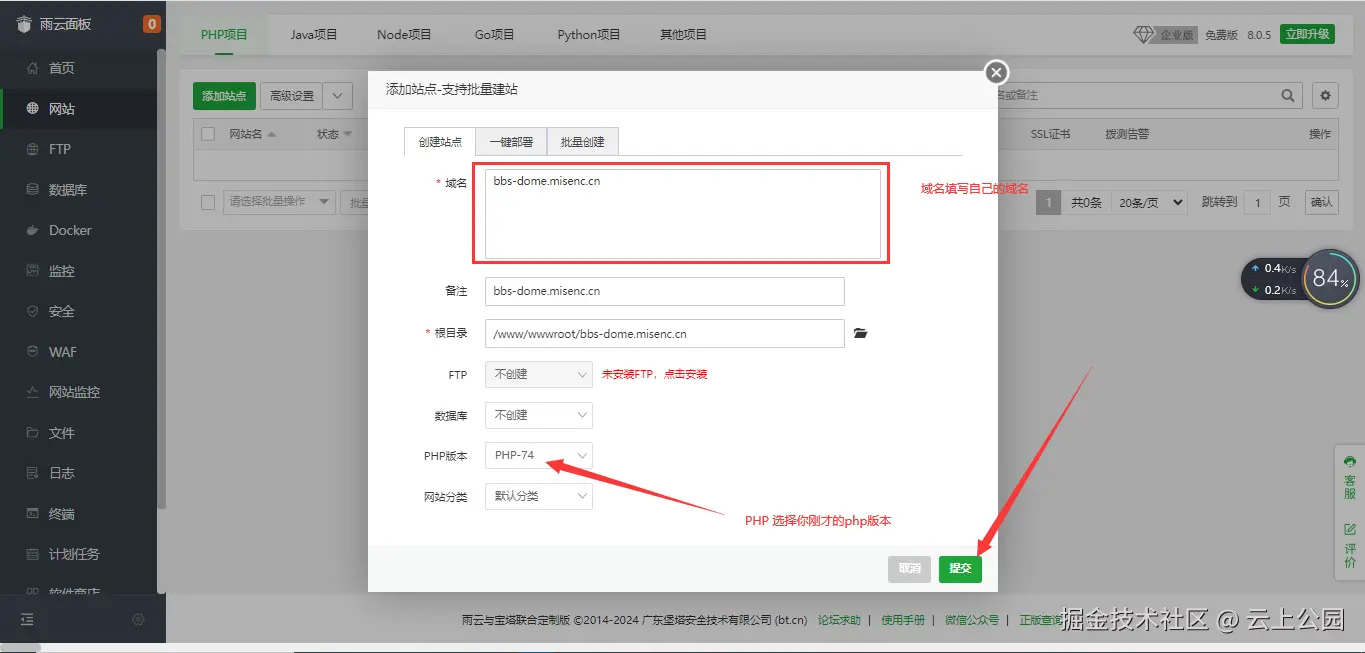Screen dimensions: 1365x653
Task: Click the orange notification badge 0
Action: [152, 24]
